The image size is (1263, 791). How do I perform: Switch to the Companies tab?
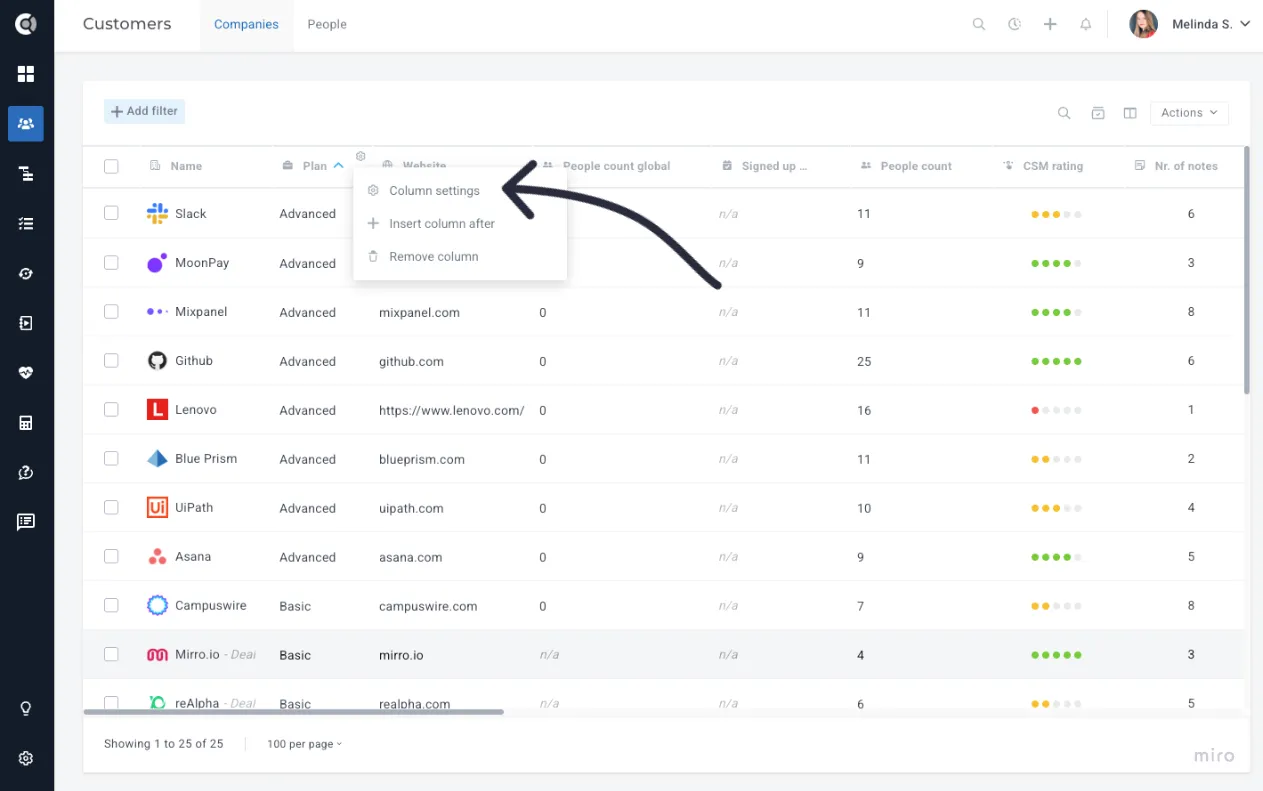pos(246,25)
